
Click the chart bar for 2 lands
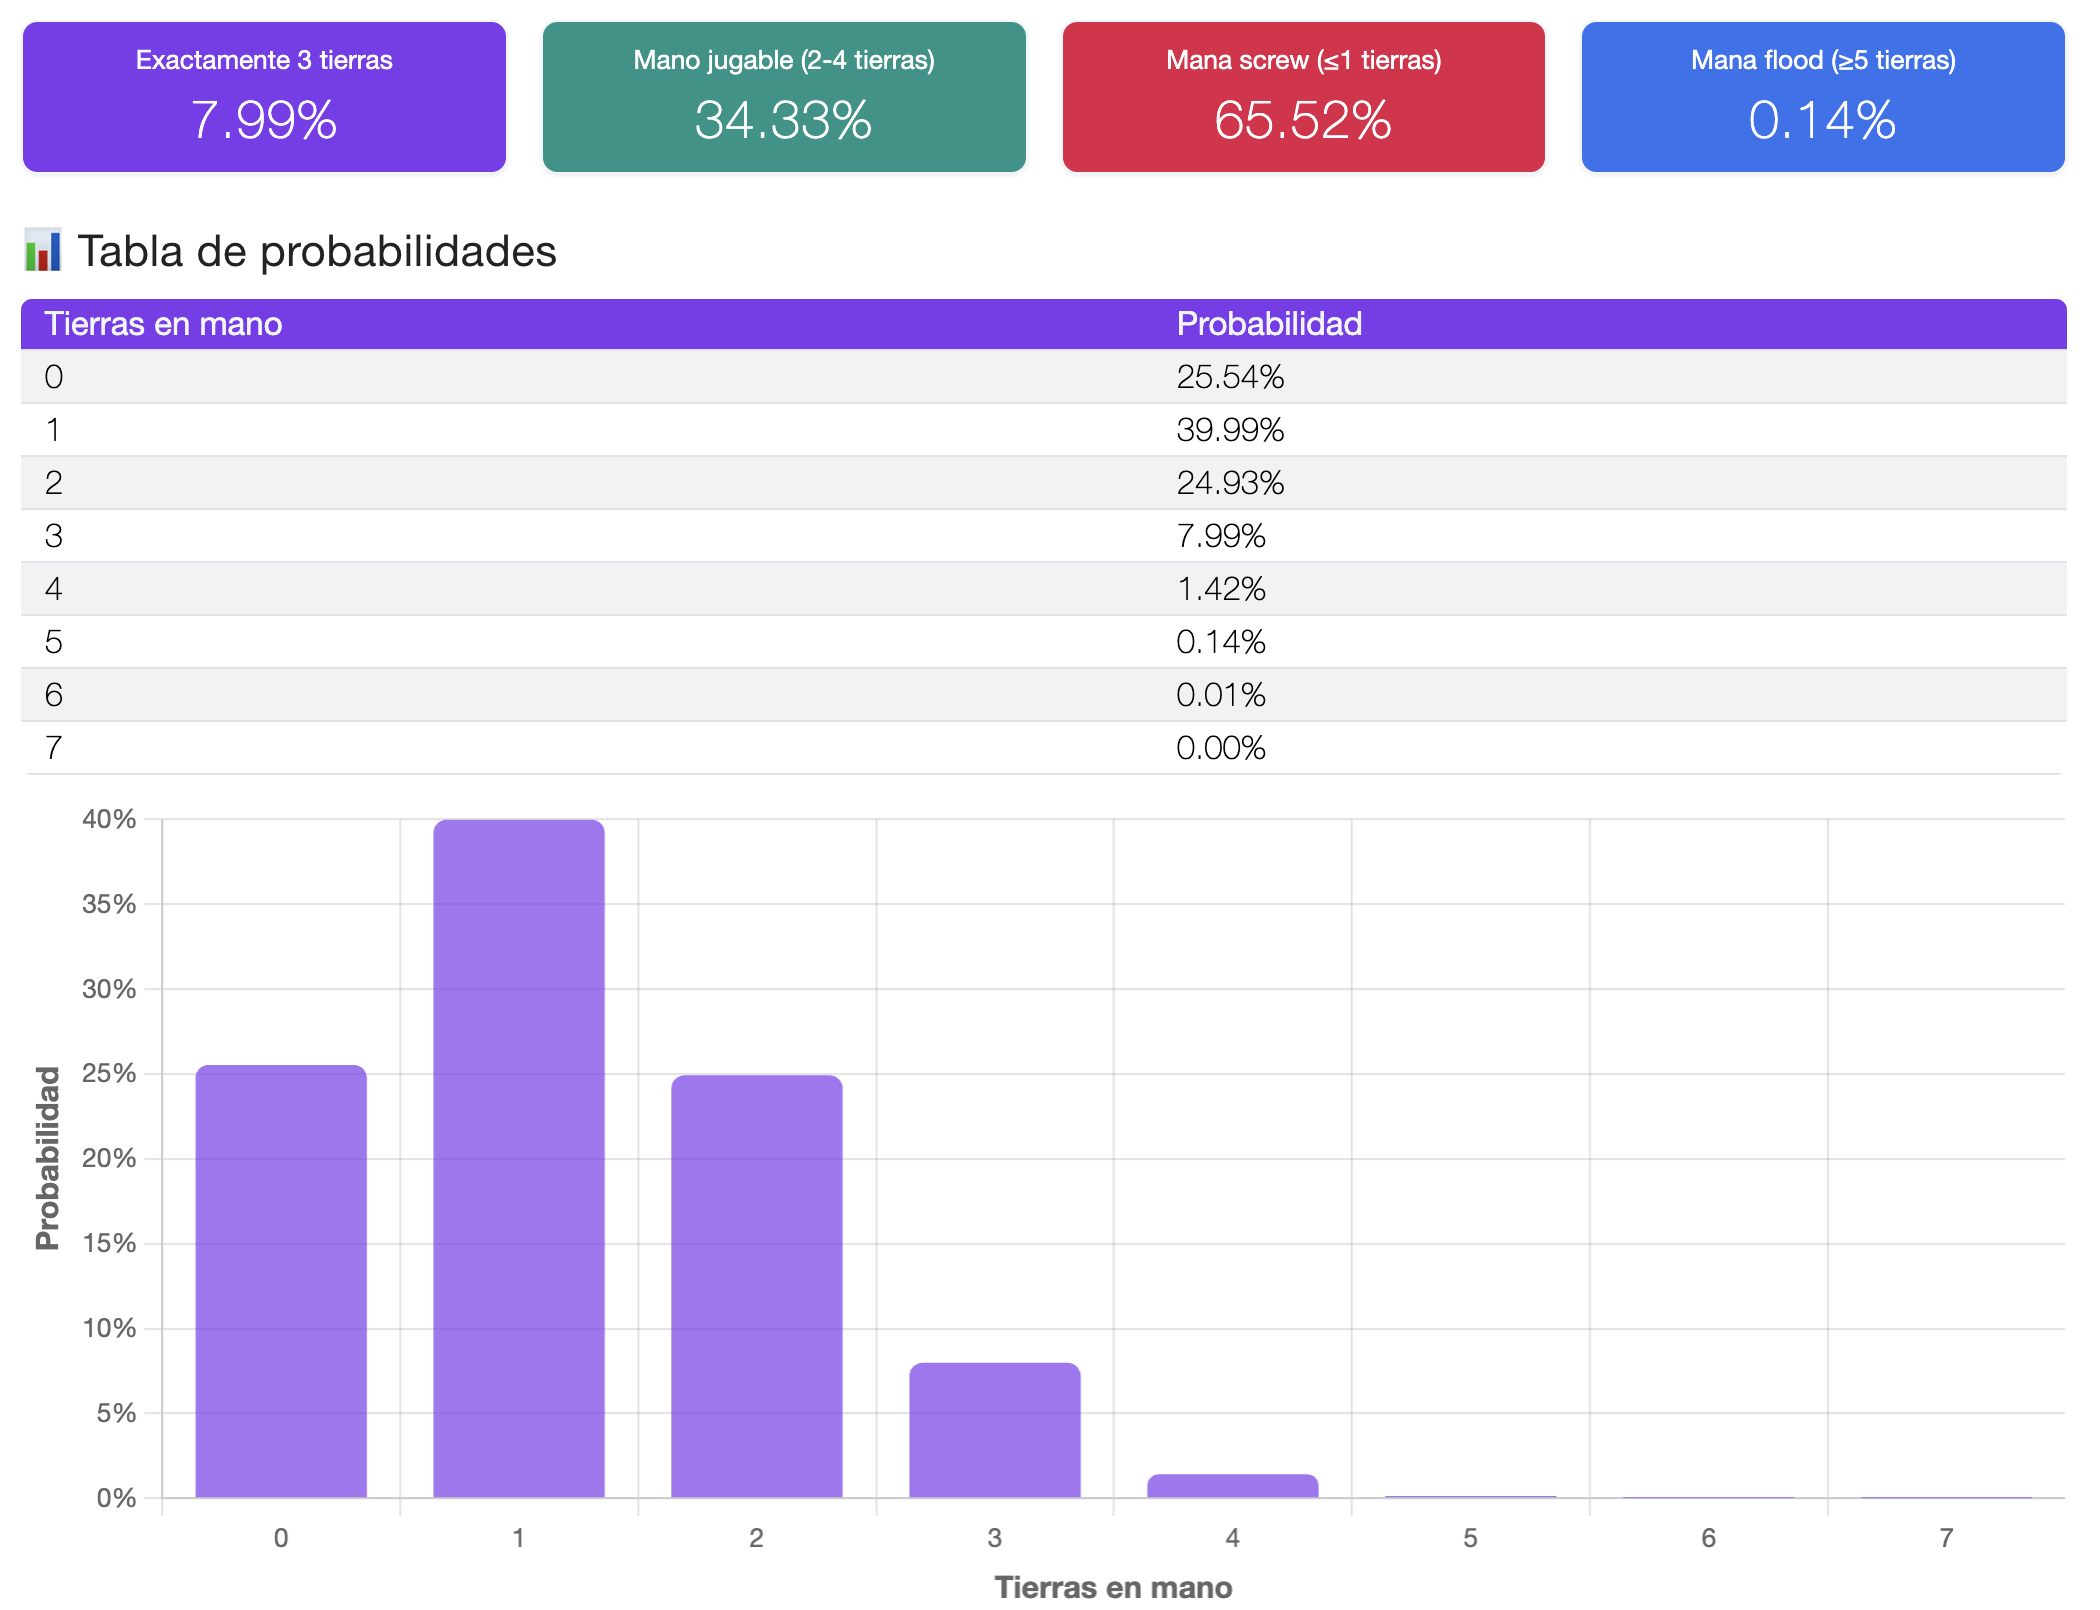756,1285
